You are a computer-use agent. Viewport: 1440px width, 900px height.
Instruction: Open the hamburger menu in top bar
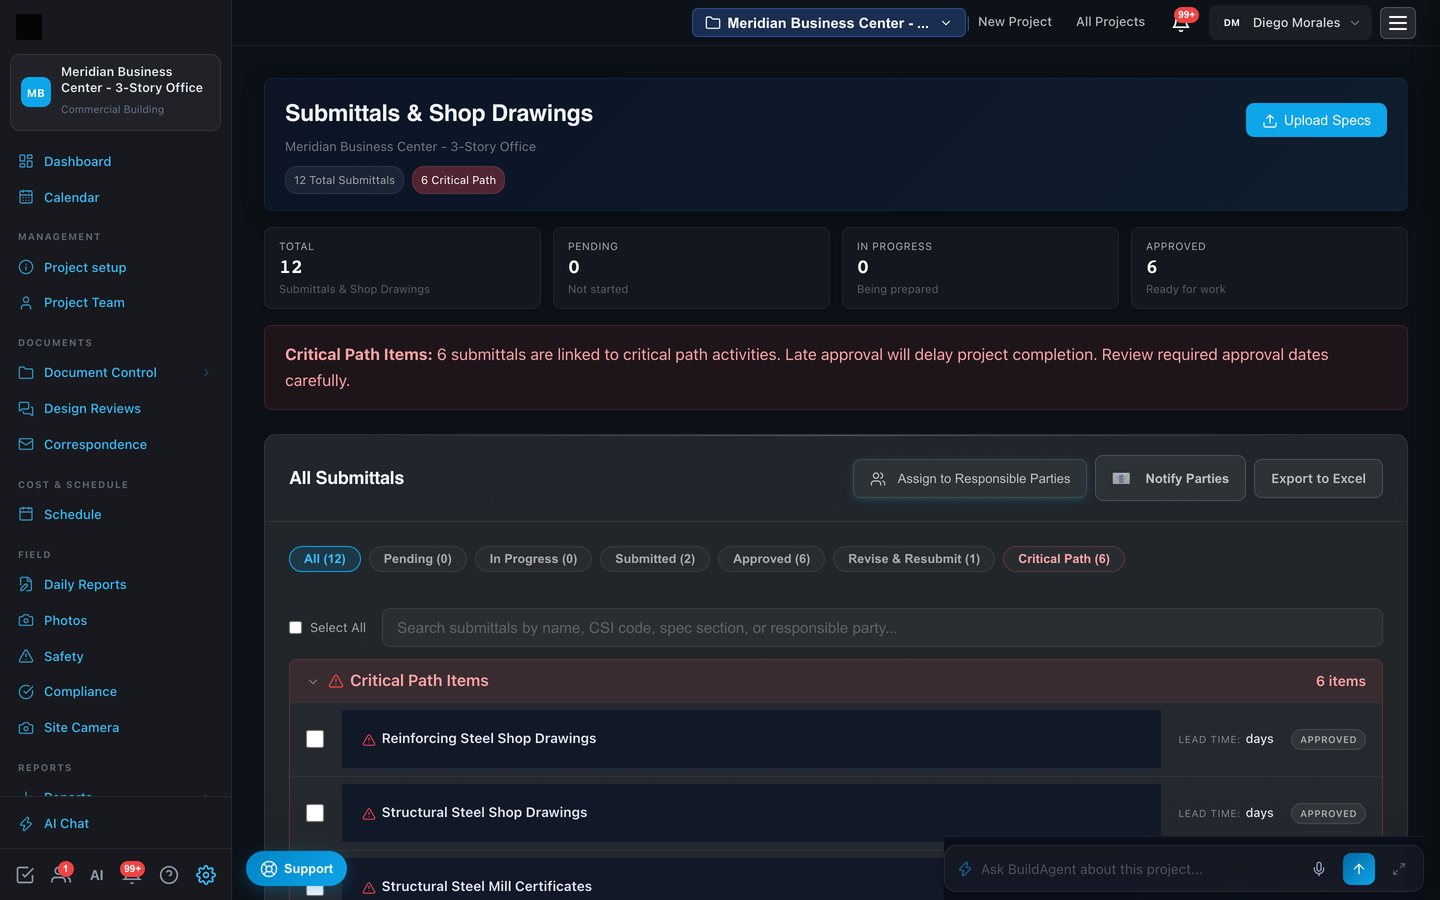pyautogui.click(x=1398, y=22)
